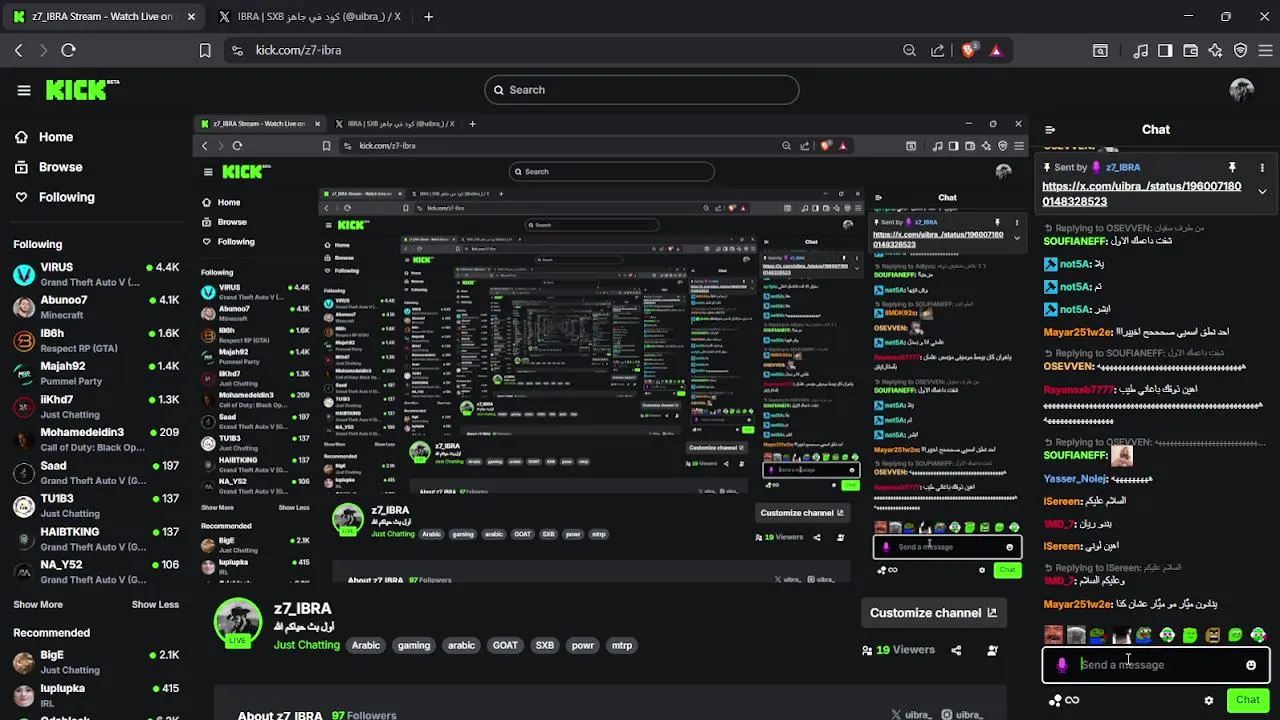1280x720 pixels.
Task: Click the three-dots points icon under the chat input
Action: click(x=1054, y=701)
